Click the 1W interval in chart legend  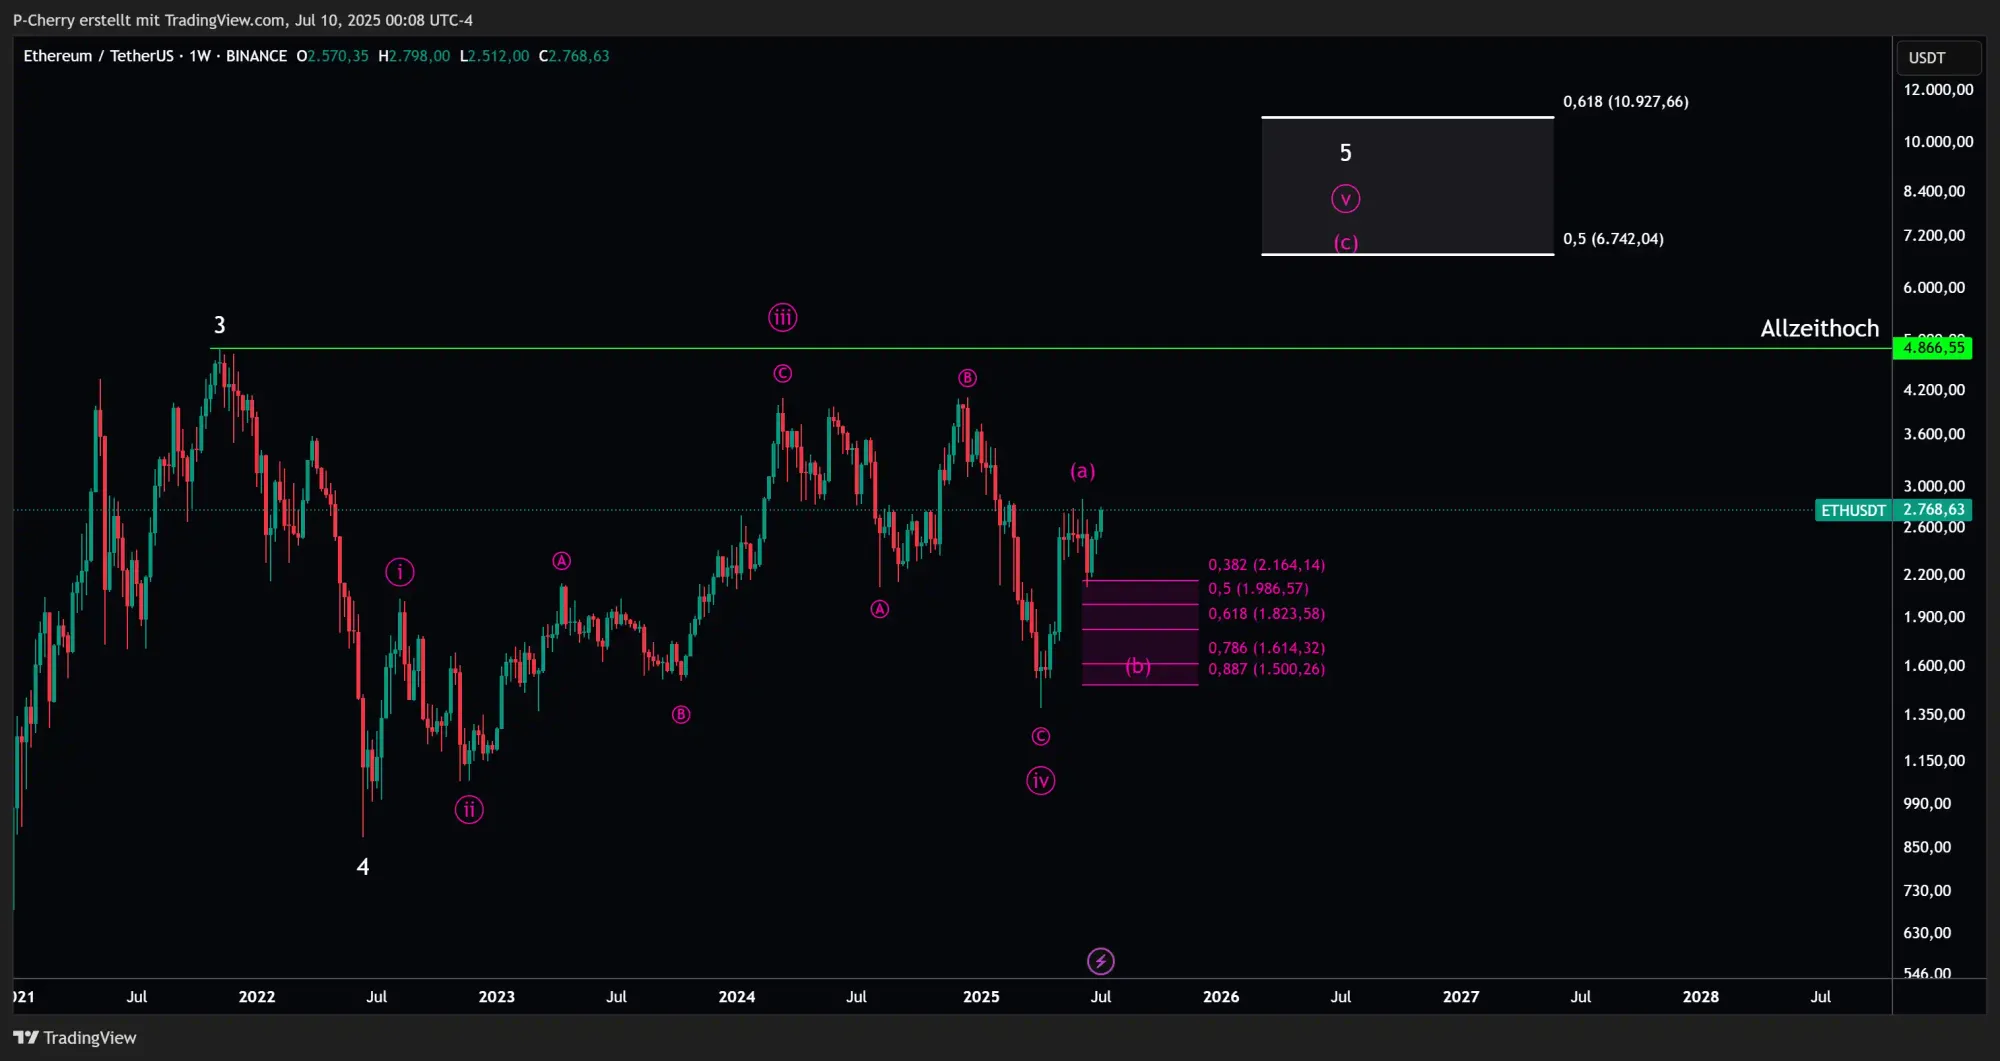pyautogui.click(x=200, y=56)
